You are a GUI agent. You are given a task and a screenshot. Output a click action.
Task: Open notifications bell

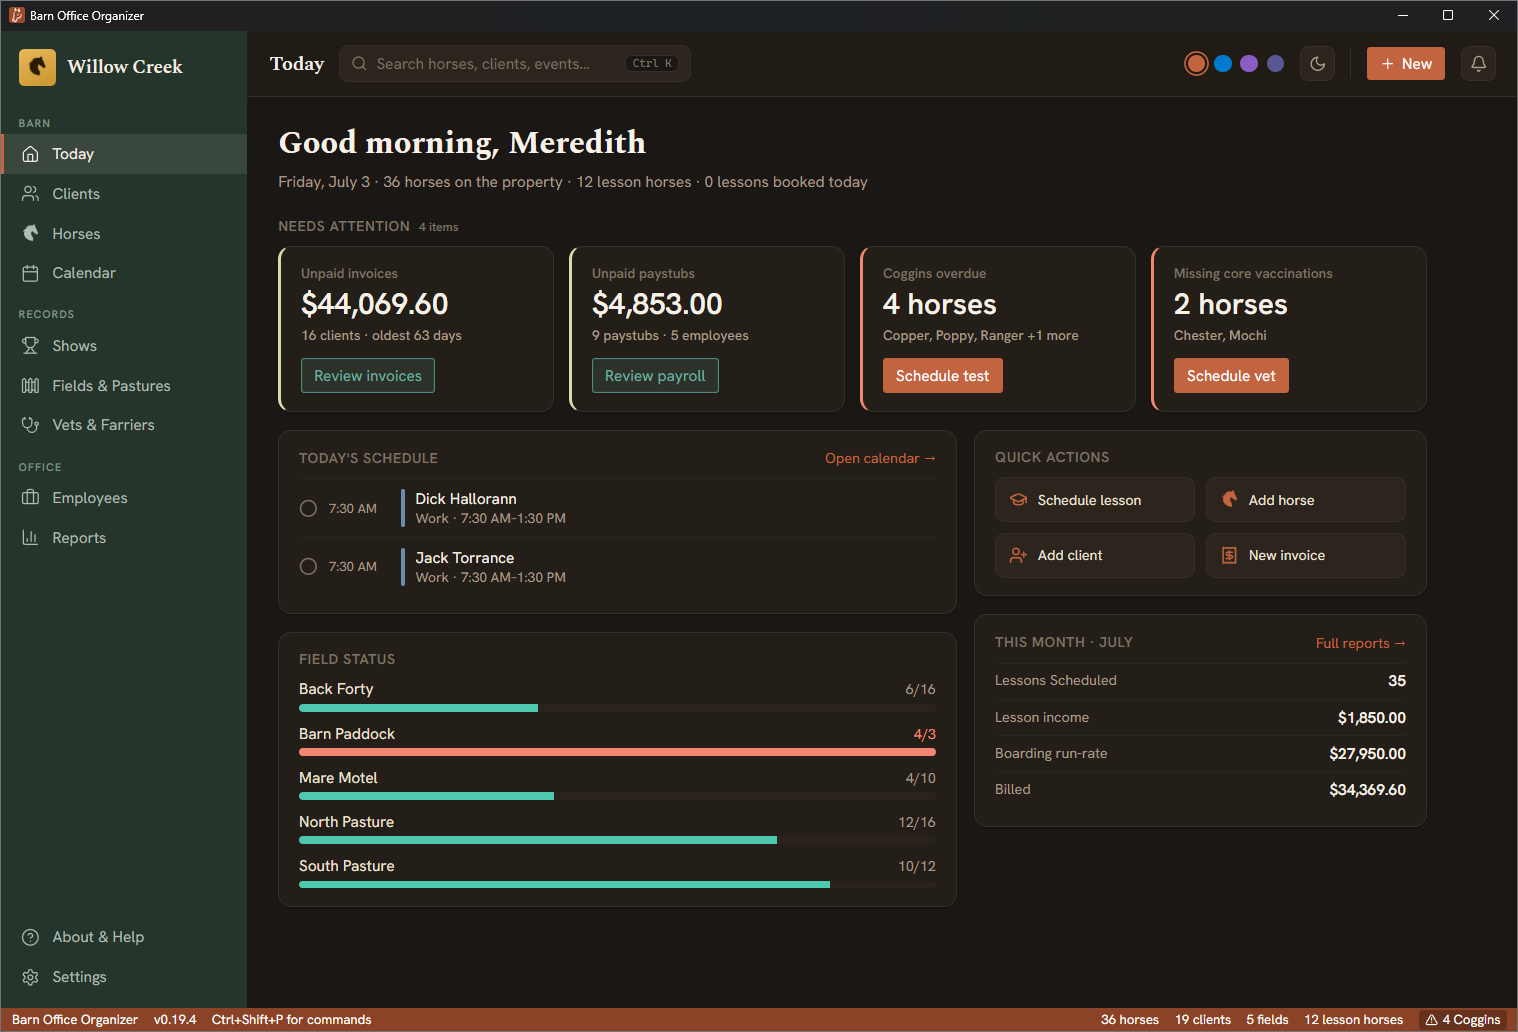[x=1478, y=64]
